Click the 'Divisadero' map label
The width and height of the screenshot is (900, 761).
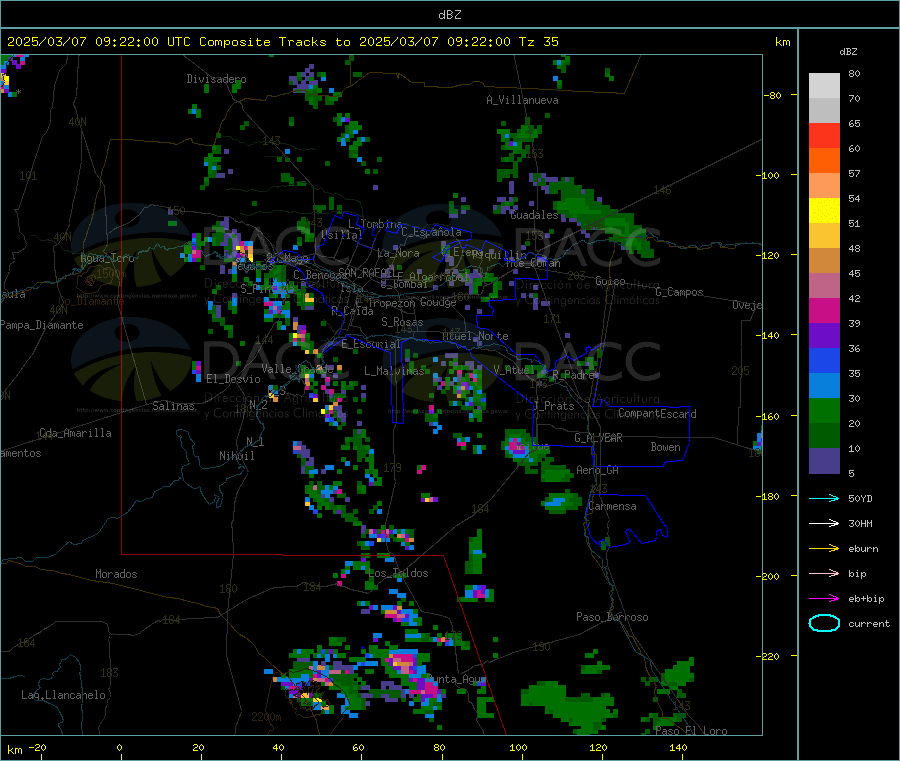click(x=216, y=79)
